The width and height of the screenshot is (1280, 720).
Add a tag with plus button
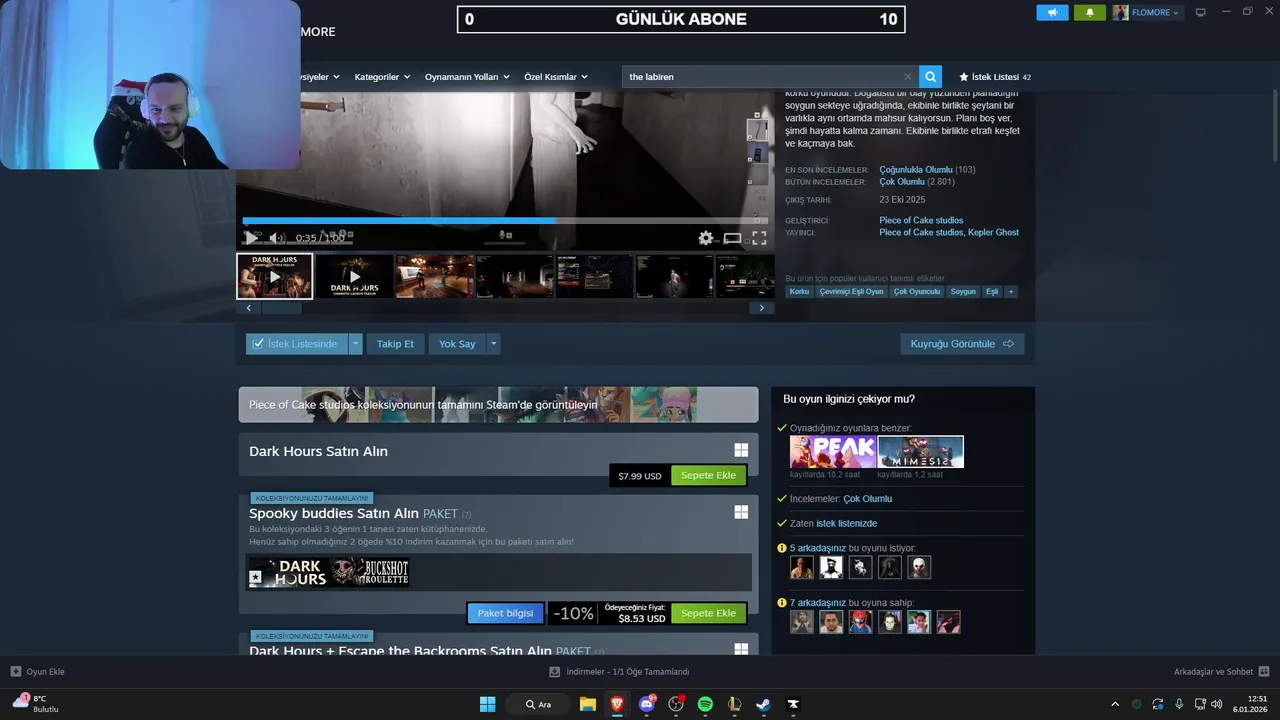(1011, 292)
